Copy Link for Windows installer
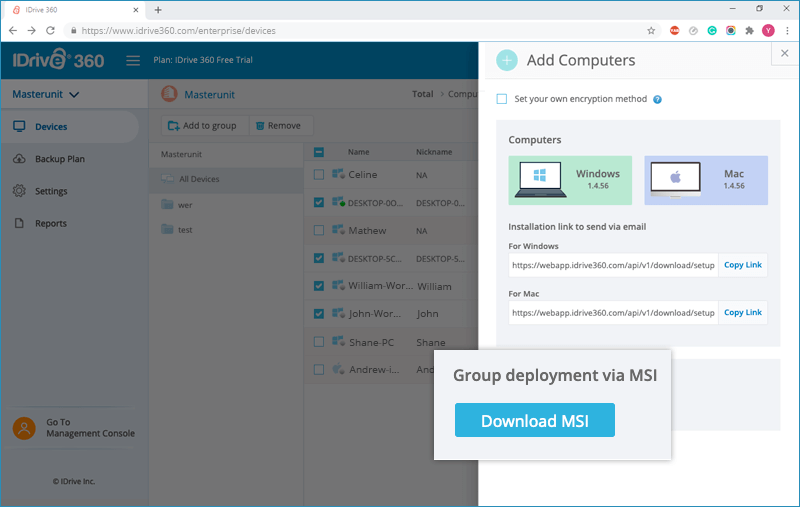800x507 pixels. 743,265
